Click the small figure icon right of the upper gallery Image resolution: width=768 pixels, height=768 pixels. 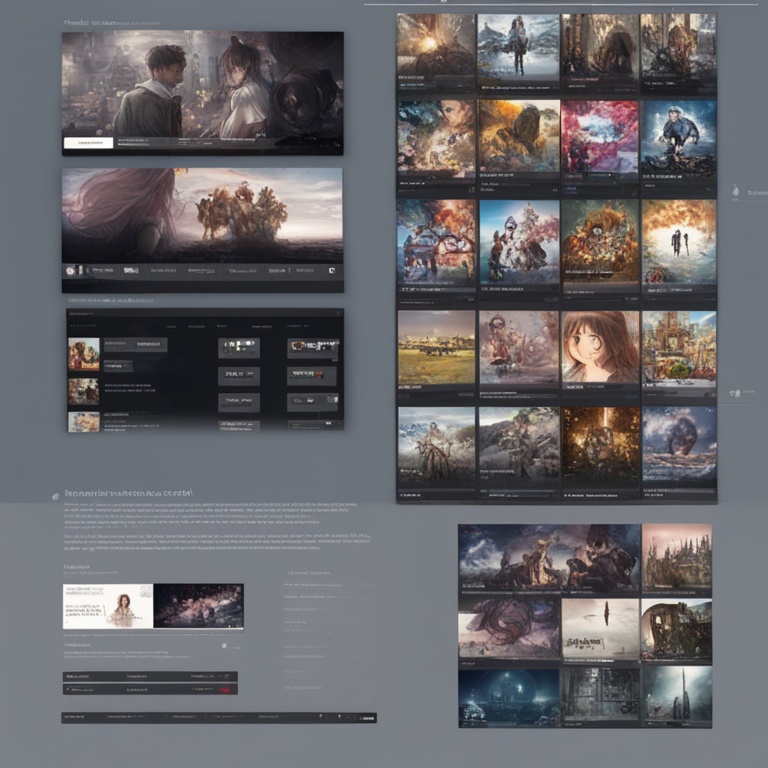click(735, 192)
